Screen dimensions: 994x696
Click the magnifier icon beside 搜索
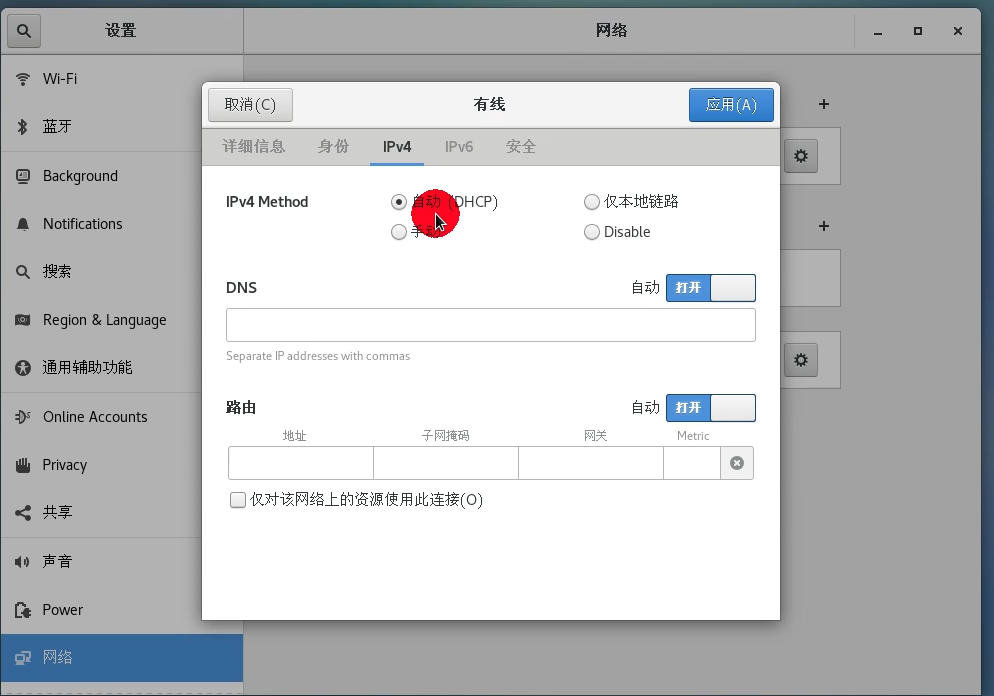click(x=23, y=272)
